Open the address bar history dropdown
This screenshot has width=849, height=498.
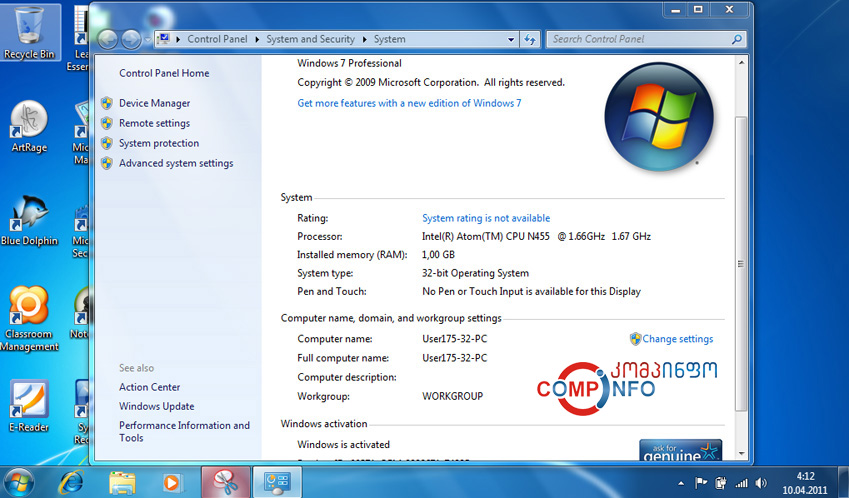tap(510, 40)
